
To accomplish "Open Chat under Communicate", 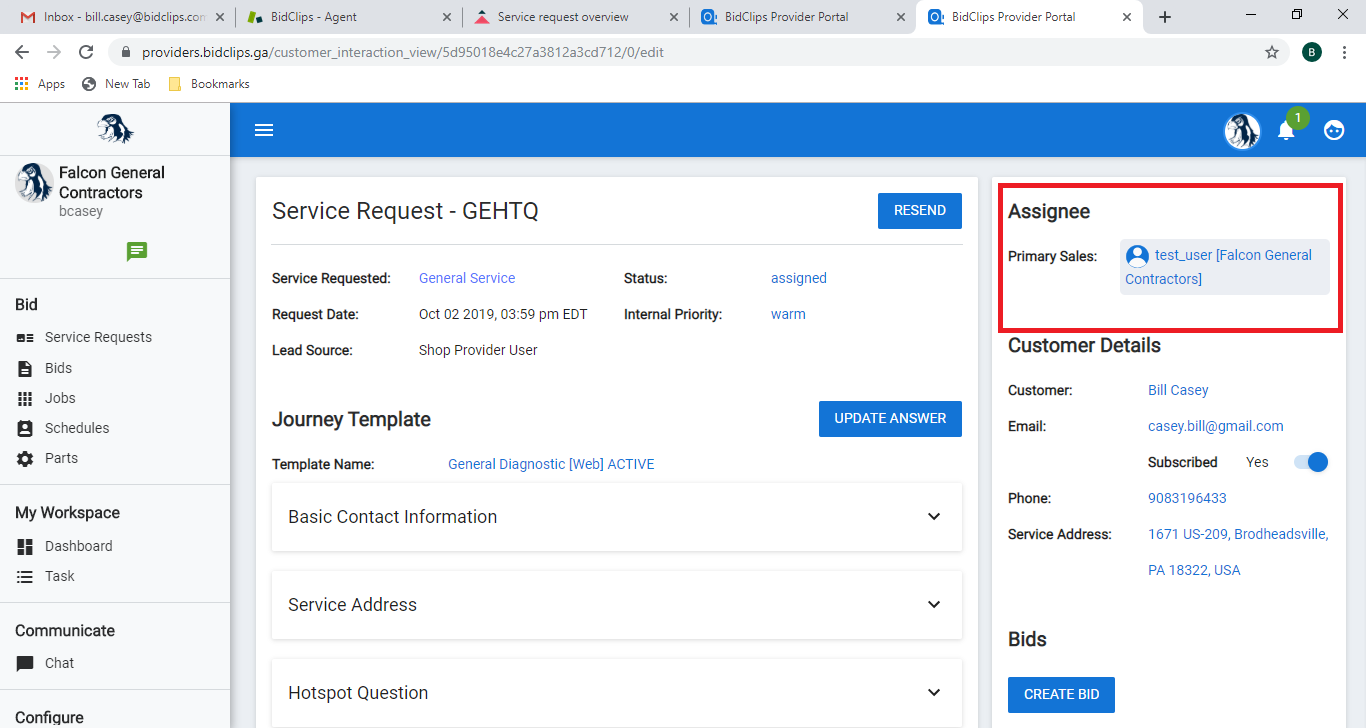I will pyautogui.click(x=59, y=663).
